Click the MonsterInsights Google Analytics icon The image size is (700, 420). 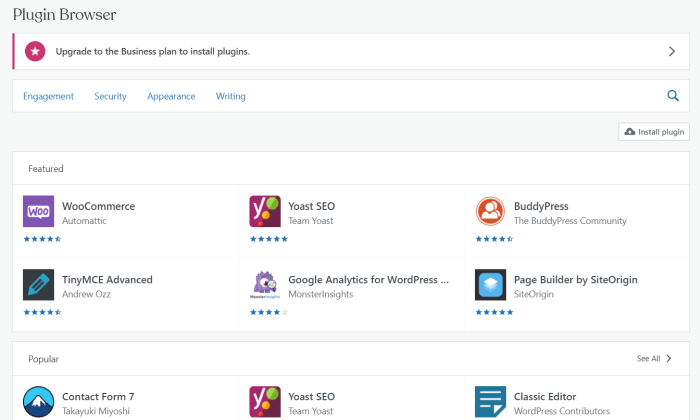click(265, 285)
